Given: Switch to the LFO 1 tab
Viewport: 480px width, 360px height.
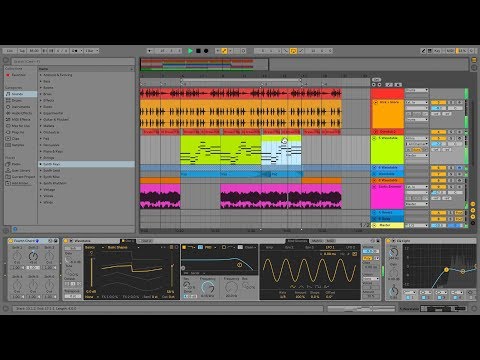Looking at the screenshot, I should click(330, 247).
